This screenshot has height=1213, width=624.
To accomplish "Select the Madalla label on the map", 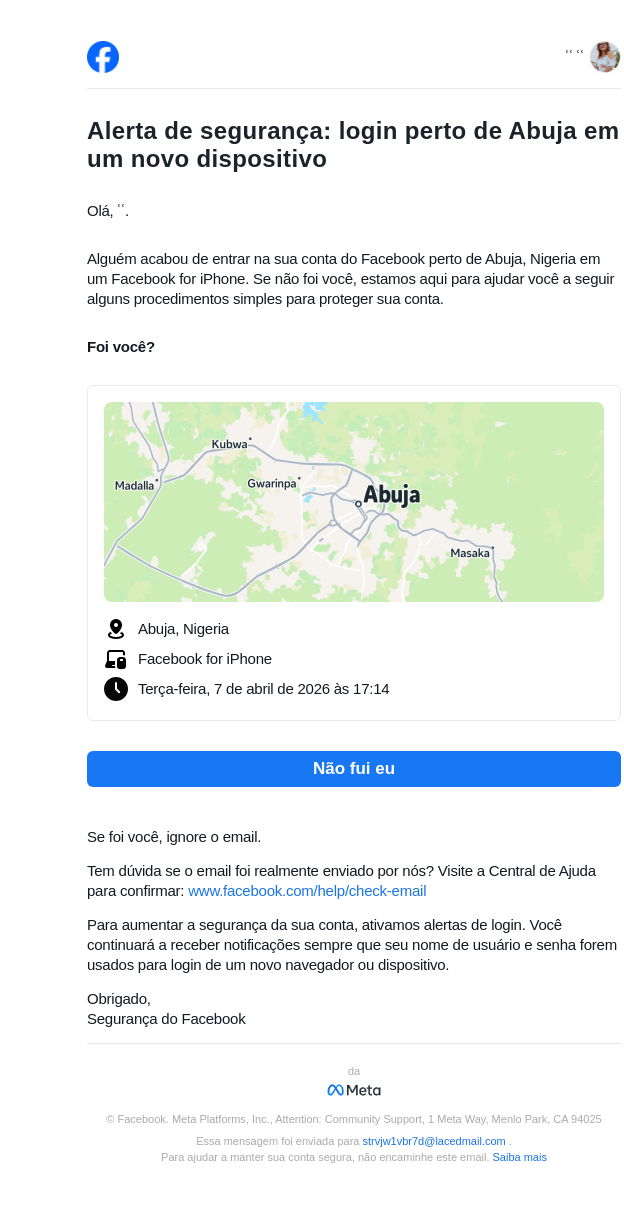I will click(134, 486).
